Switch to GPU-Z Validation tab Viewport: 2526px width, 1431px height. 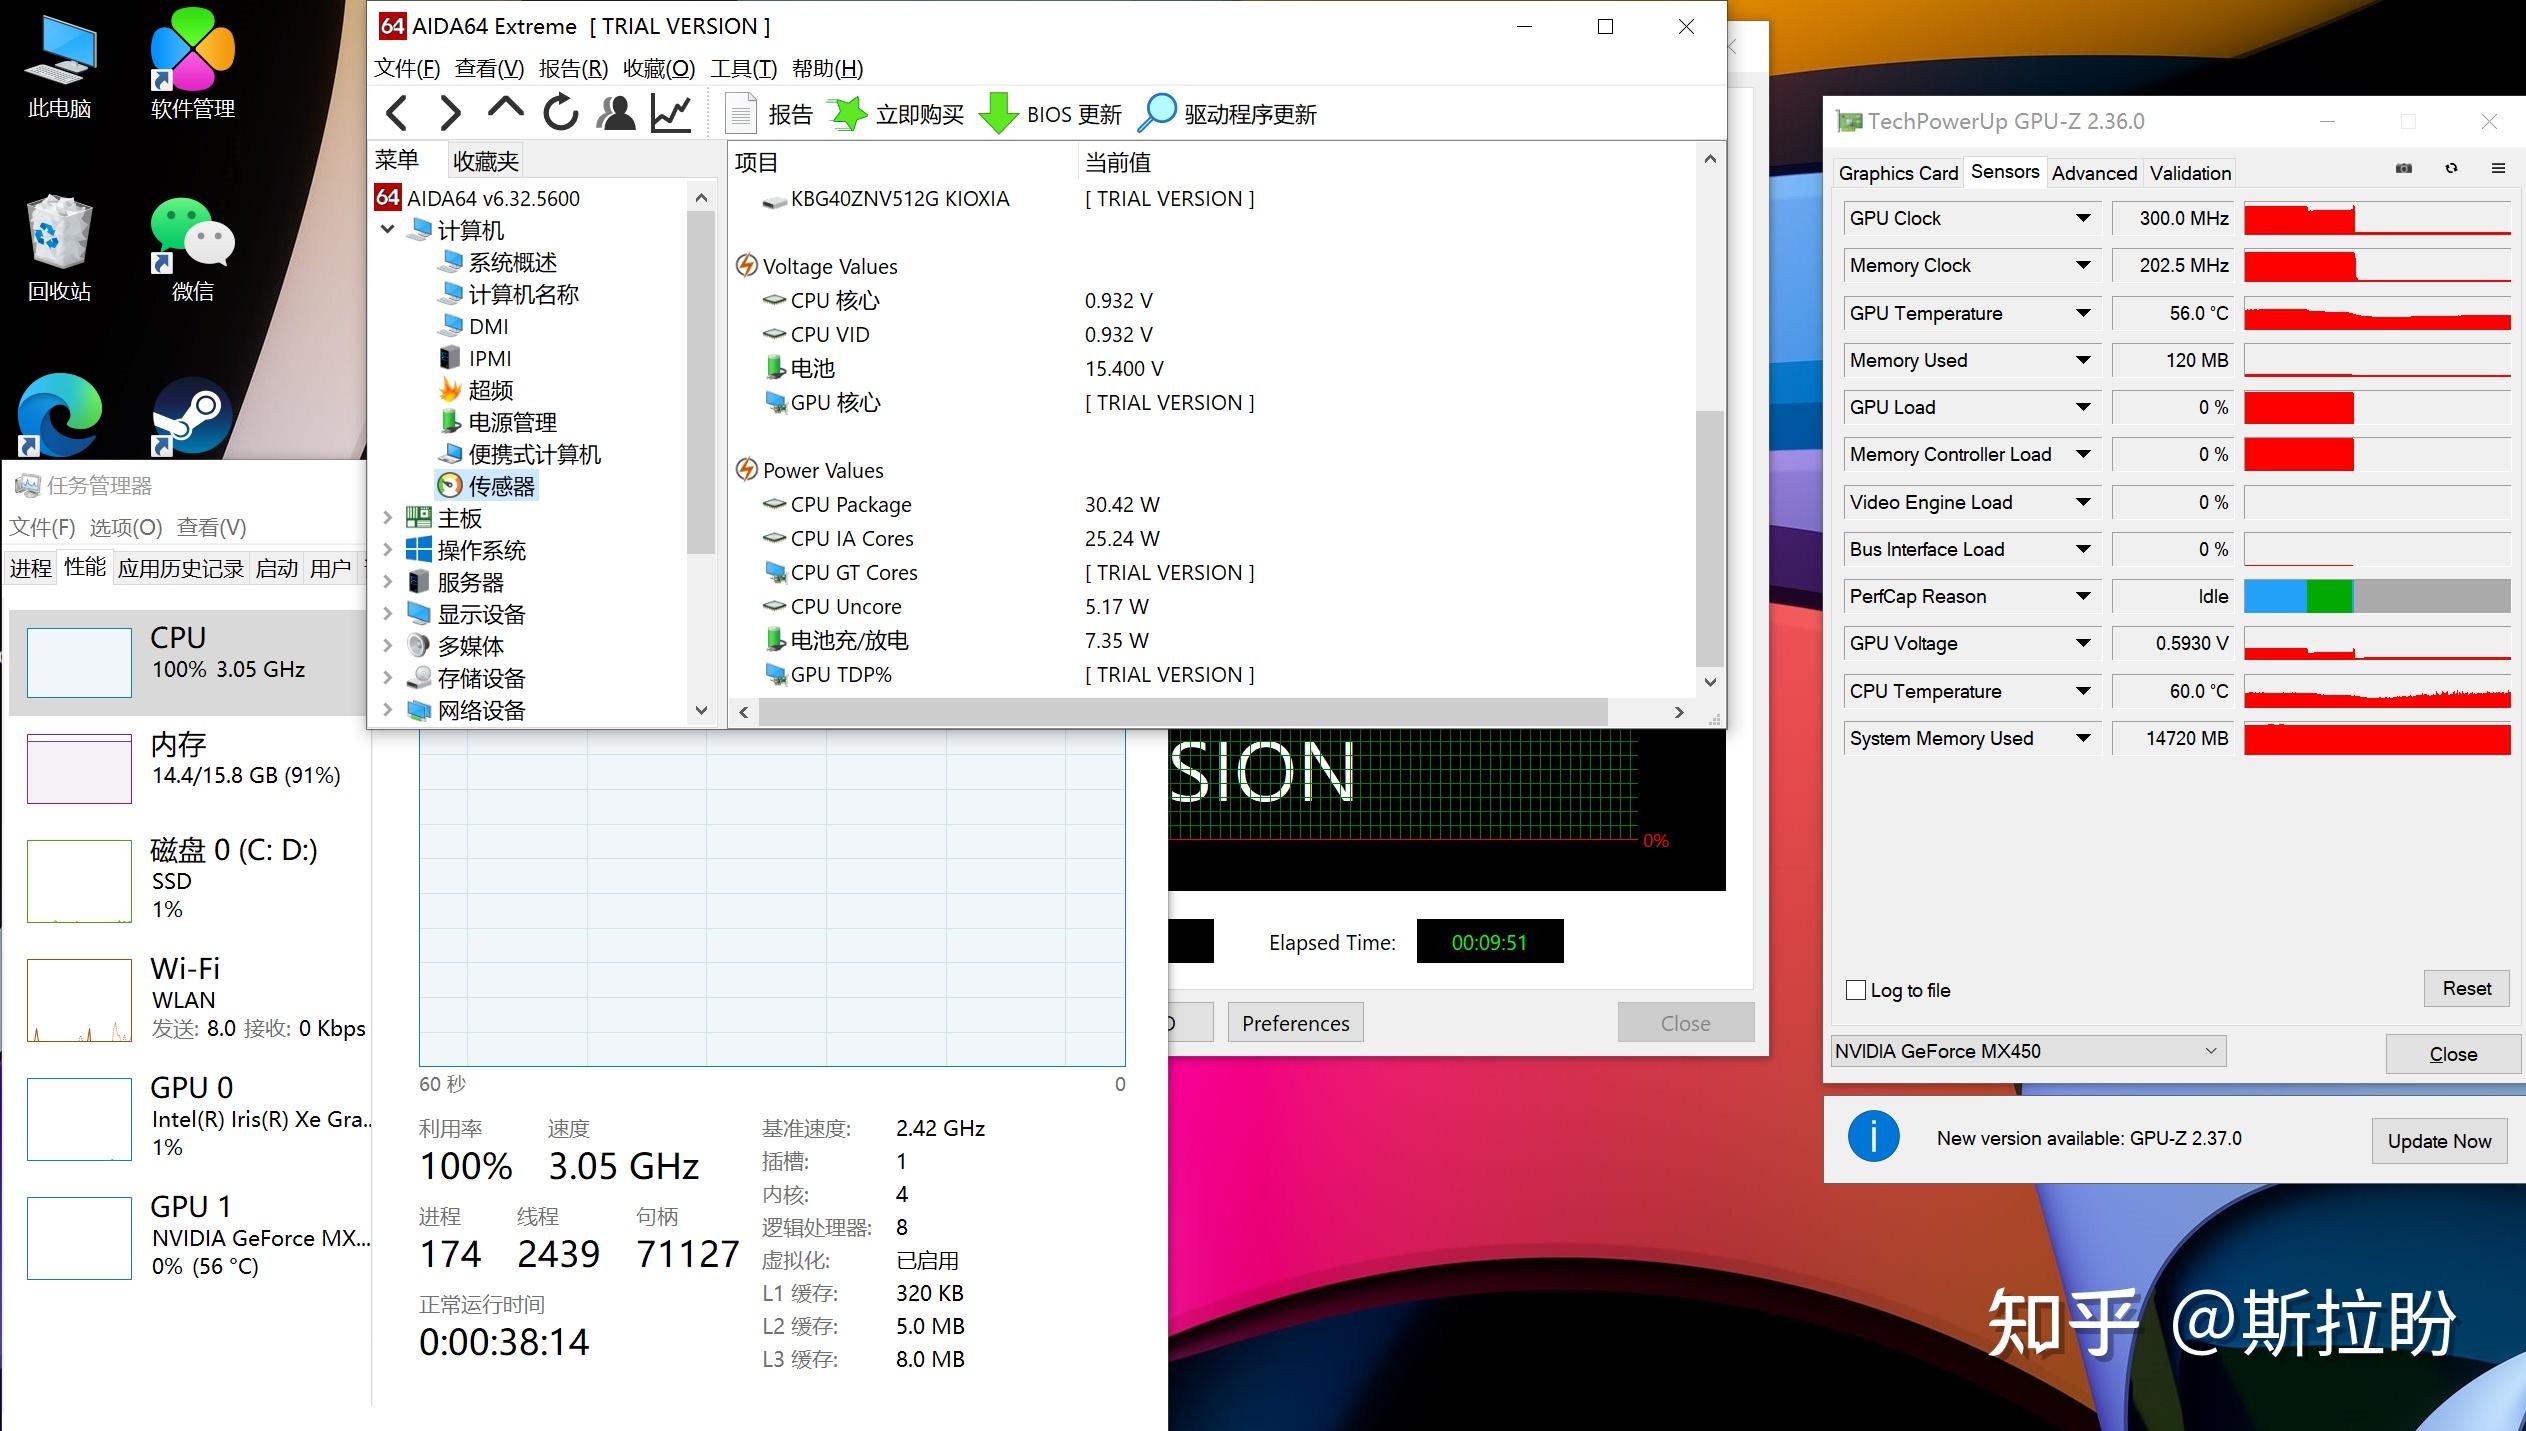coord(2190,173)
